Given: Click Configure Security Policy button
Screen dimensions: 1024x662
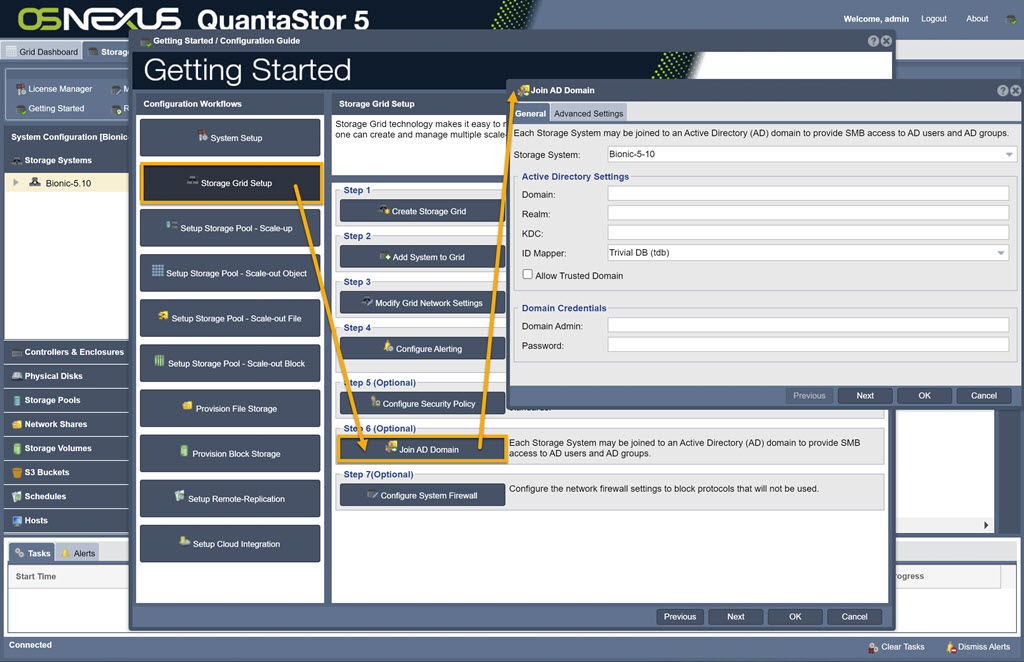Looking at the screenshot, I should (422, 403).
